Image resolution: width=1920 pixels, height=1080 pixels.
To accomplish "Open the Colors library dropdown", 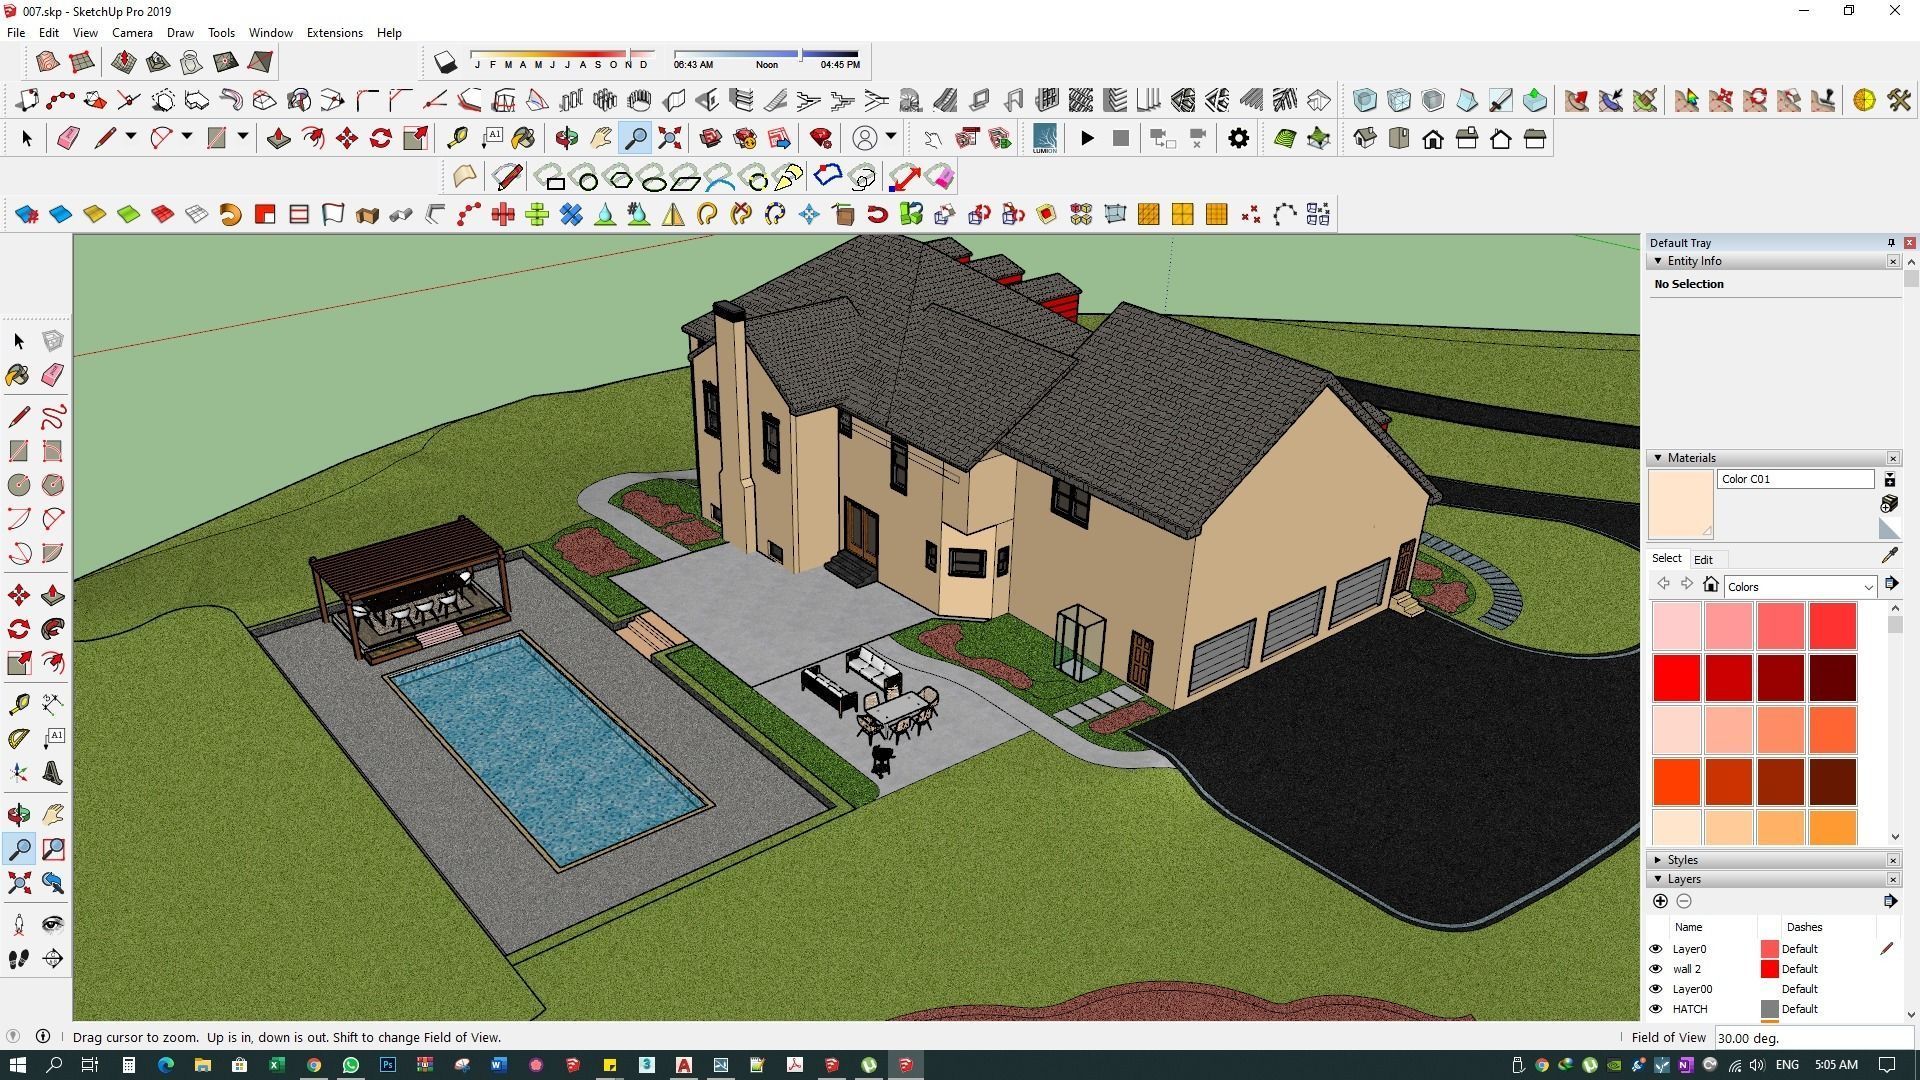I will (1799, 587).
